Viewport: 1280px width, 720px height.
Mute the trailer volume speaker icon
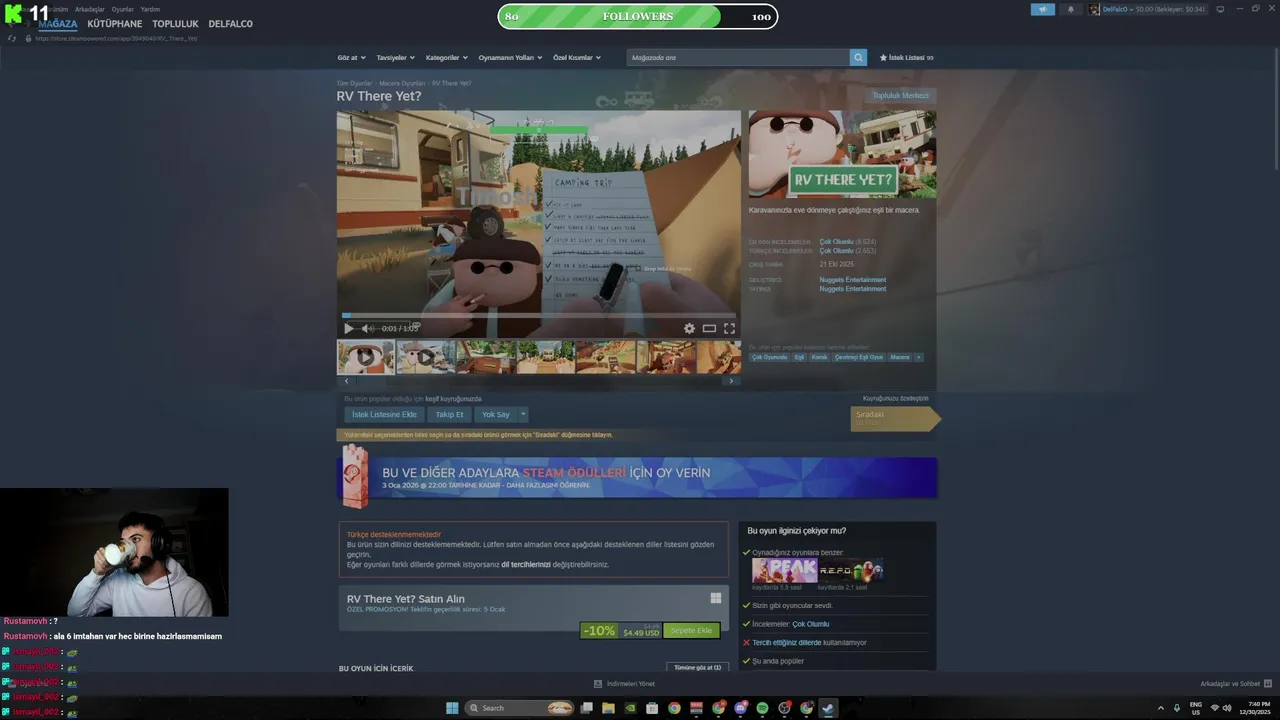coord(367,328)
